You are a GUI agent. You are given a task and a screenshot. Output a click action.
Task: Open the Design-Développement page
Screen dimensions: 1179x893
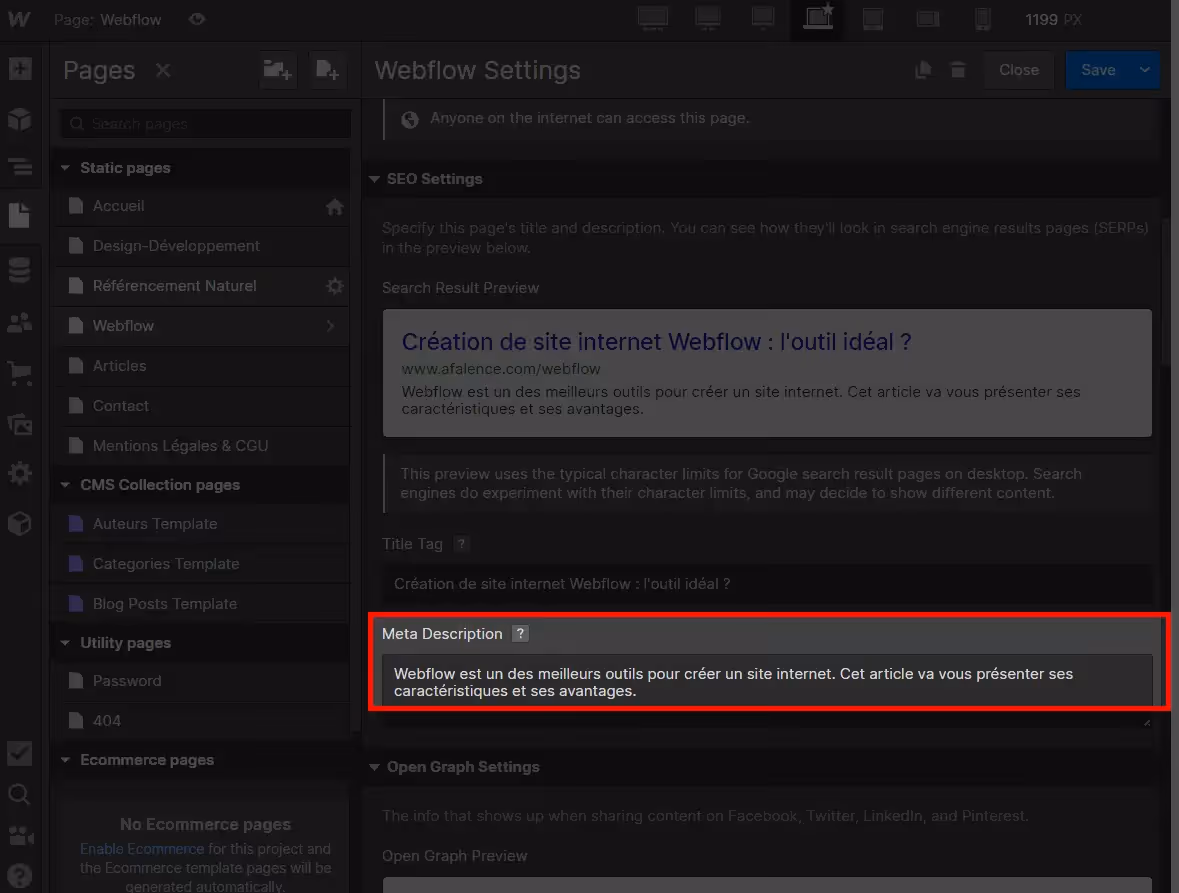[x=203, y=246]
